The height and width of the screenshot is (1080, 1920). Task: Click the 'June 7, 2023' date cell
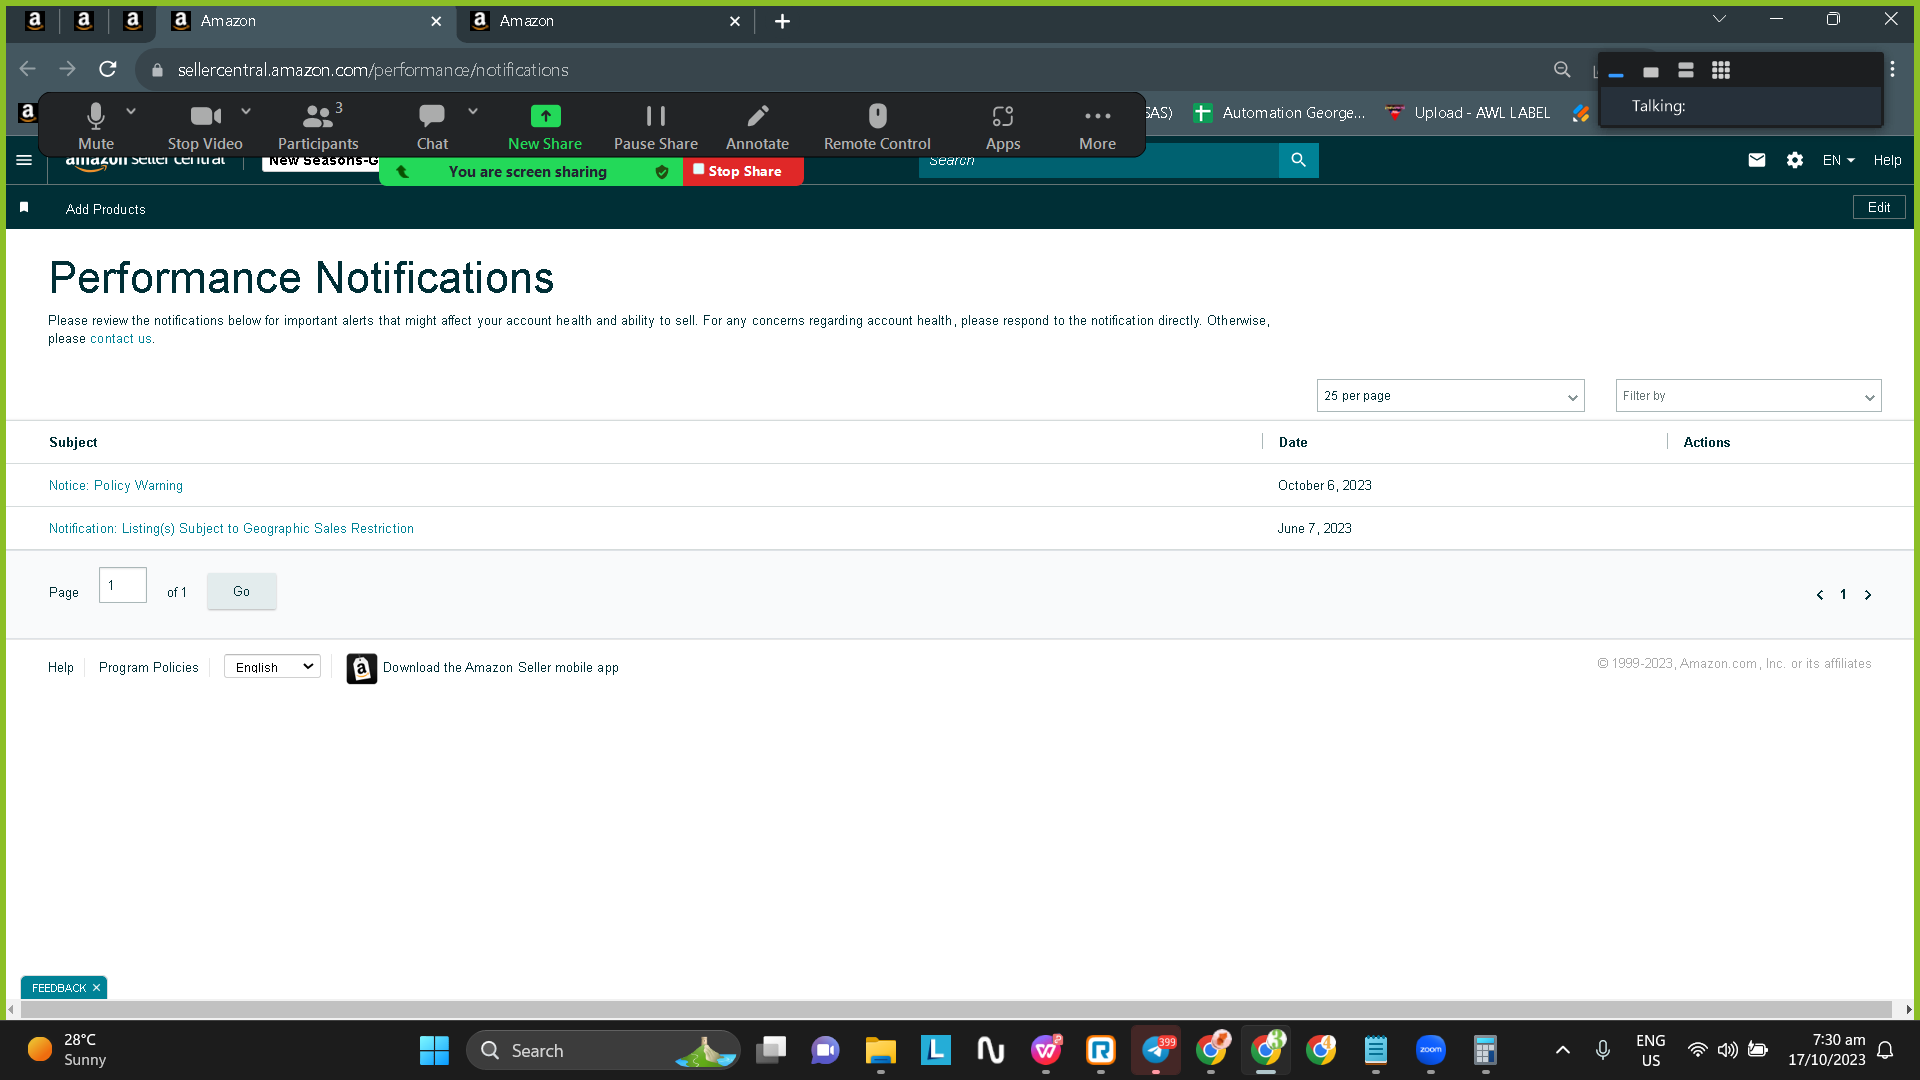[x=1314, y=529]
